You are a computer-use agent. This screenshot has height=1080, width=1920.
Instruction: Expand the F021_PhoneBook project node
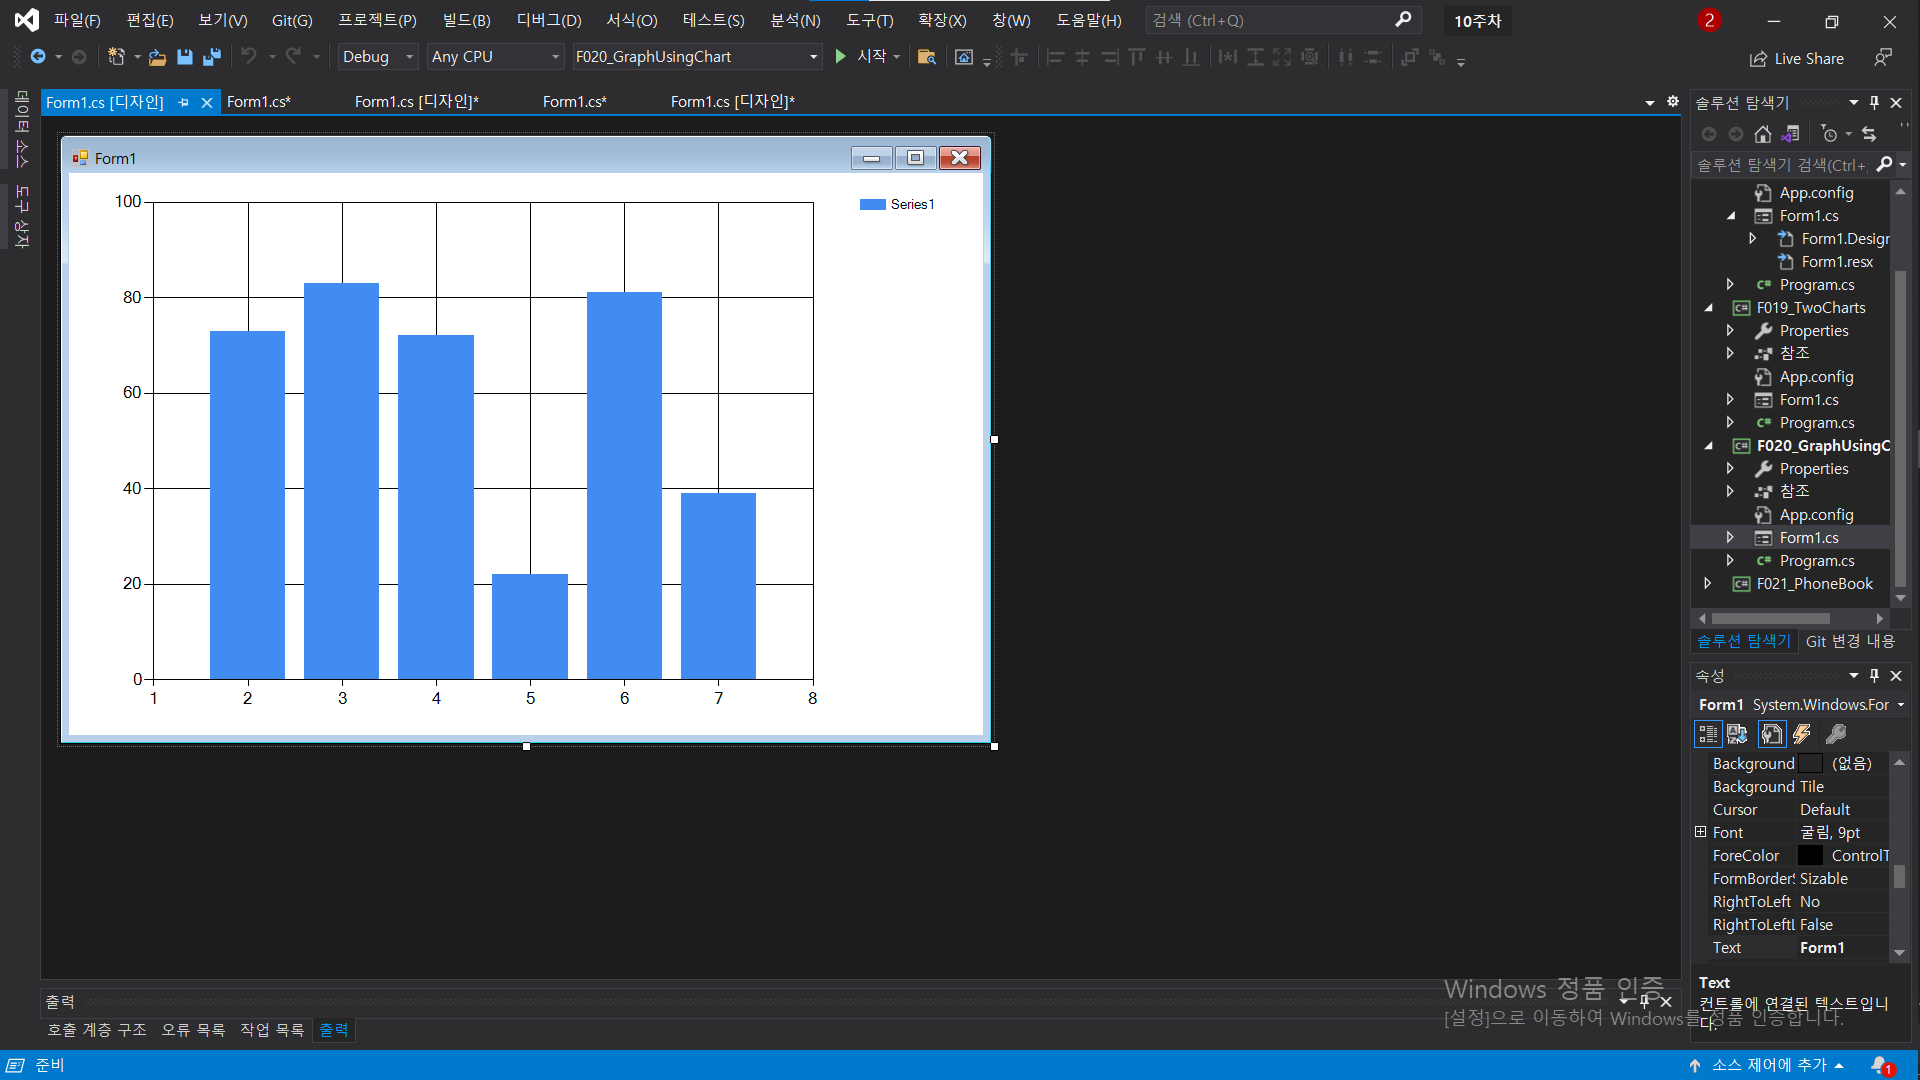pyautogui.click(x=1709, y=583)
